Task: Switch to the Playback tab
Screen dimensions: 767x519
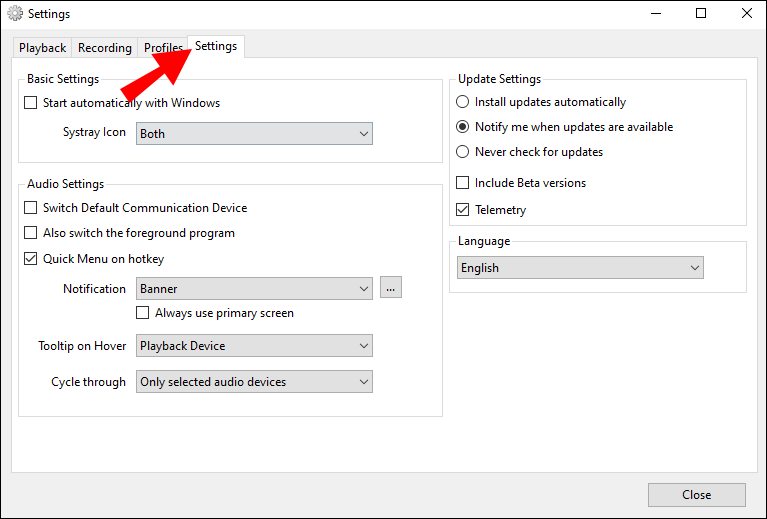Action: click(x=43, y=48)
